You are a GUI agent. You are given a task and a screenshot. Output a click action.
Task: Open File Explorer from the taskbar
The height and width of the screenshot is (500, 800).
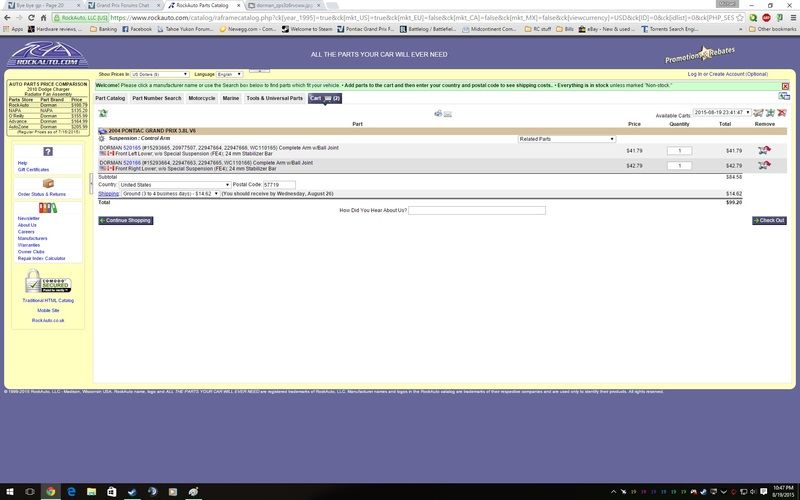coord(91,491)
